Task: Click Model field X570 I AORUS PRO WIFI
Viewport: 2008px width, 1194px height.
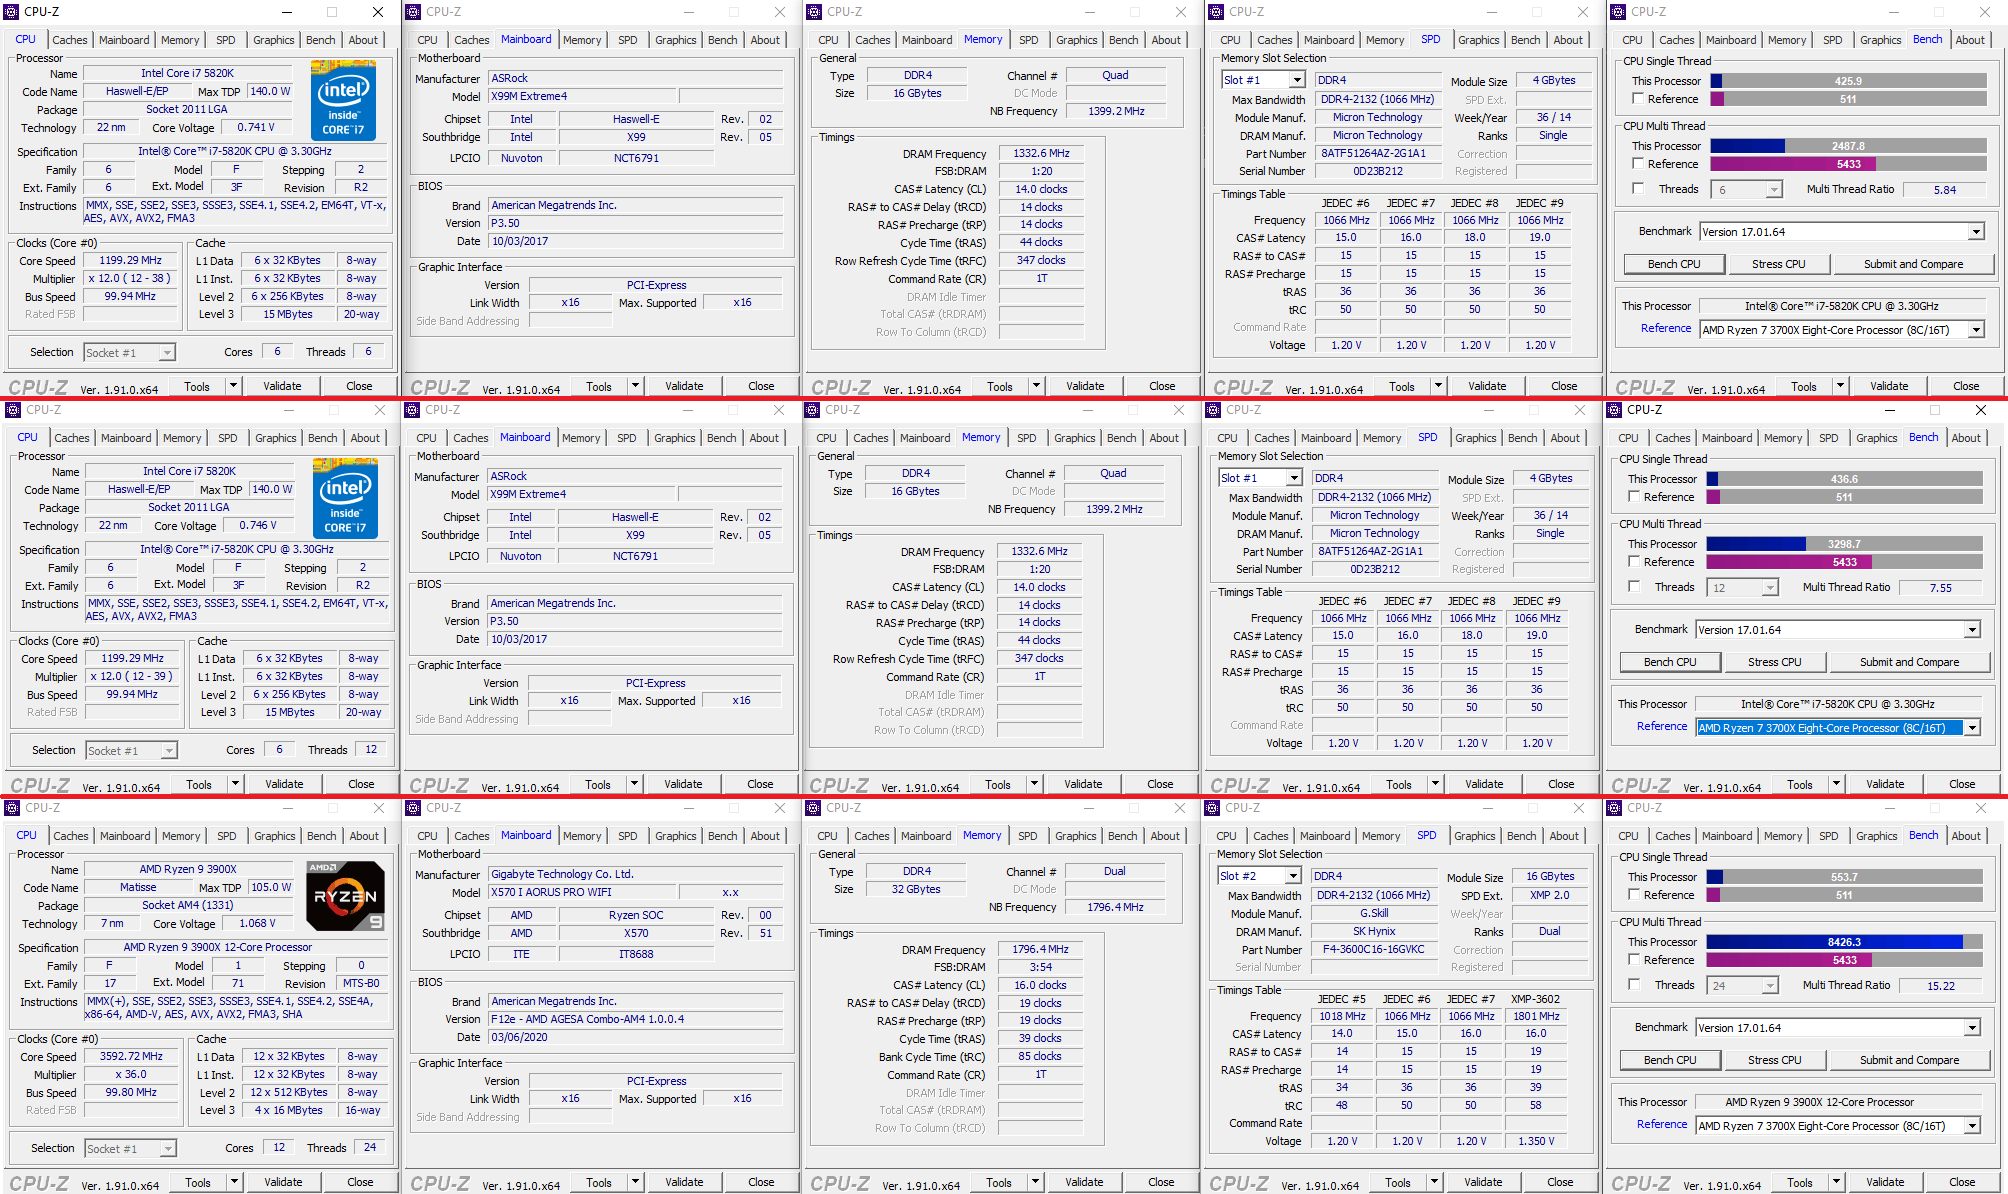Action: tap(582, 892)
